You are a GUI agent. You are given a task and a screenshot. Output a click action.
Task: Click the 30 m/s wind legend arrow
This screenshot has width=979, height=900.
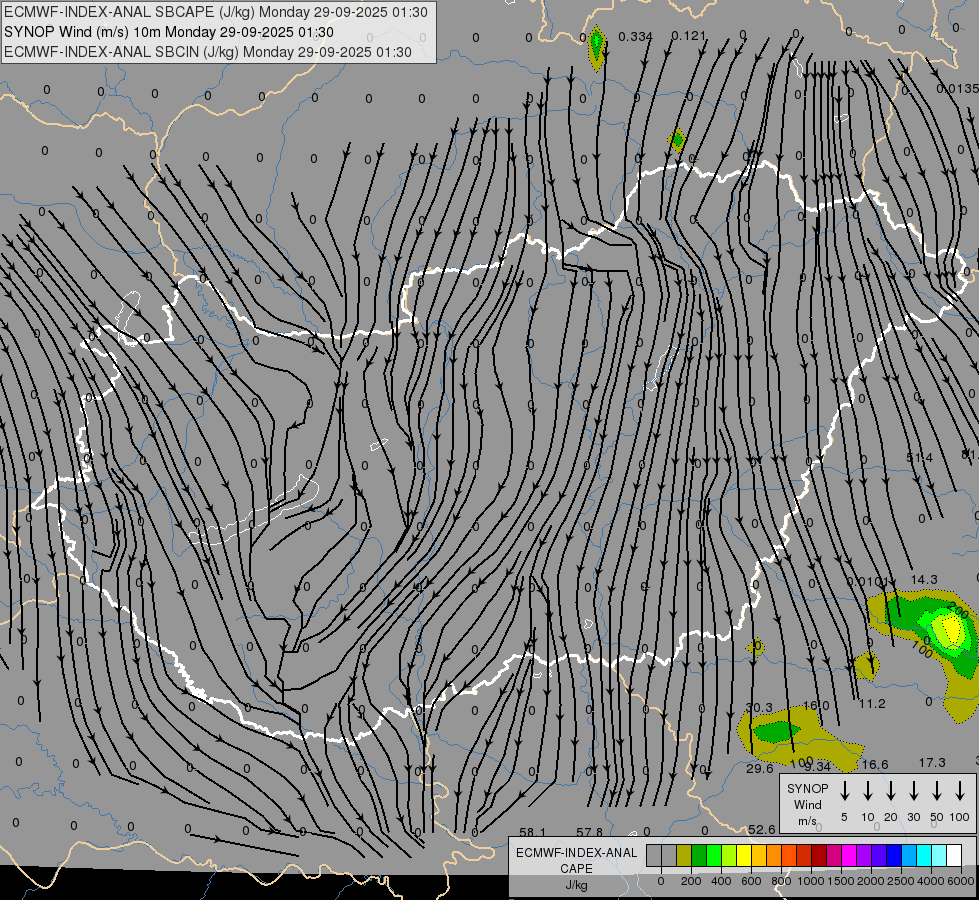tap(913, 791)
